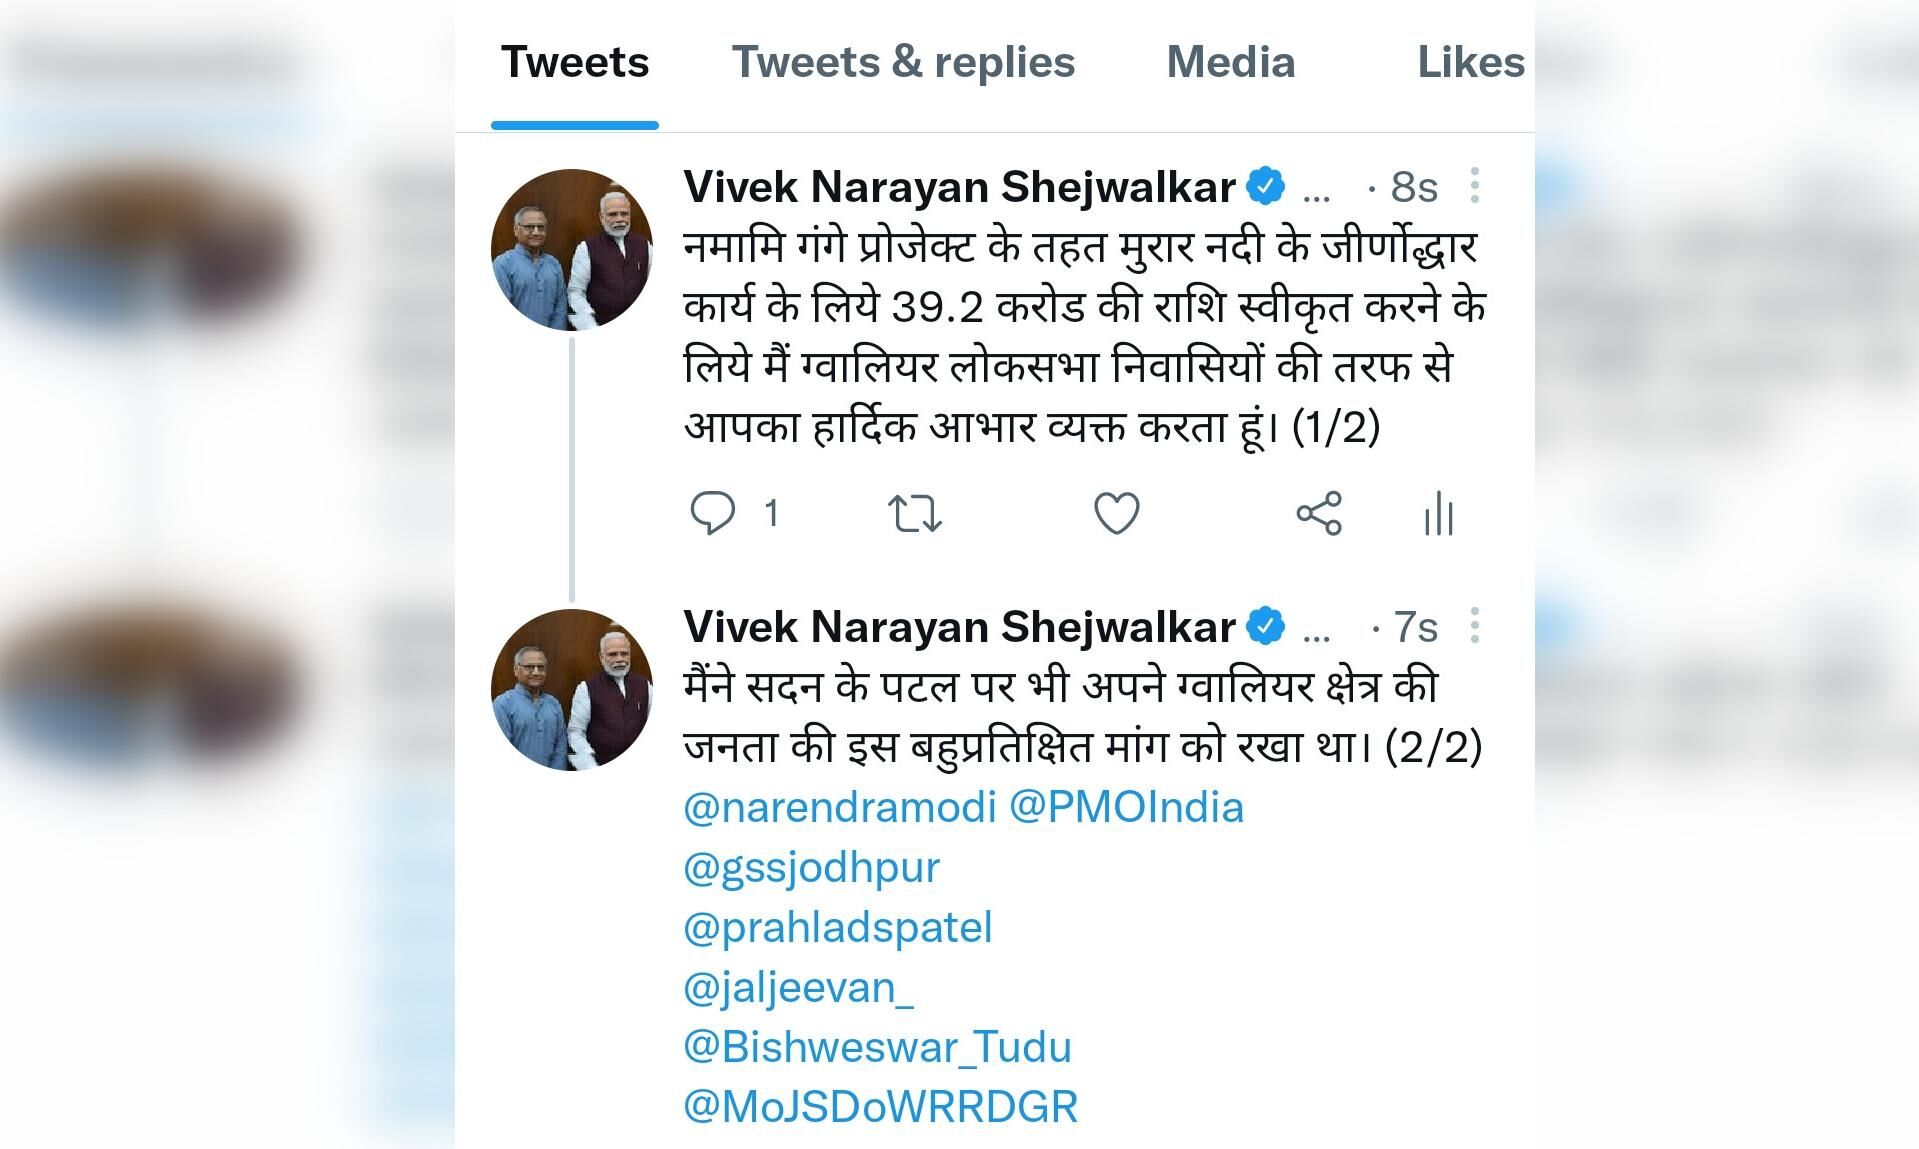Switch to the Tweets & replies tab
This screenshot has height=1149, width=1919.
(x=903, y=62)
